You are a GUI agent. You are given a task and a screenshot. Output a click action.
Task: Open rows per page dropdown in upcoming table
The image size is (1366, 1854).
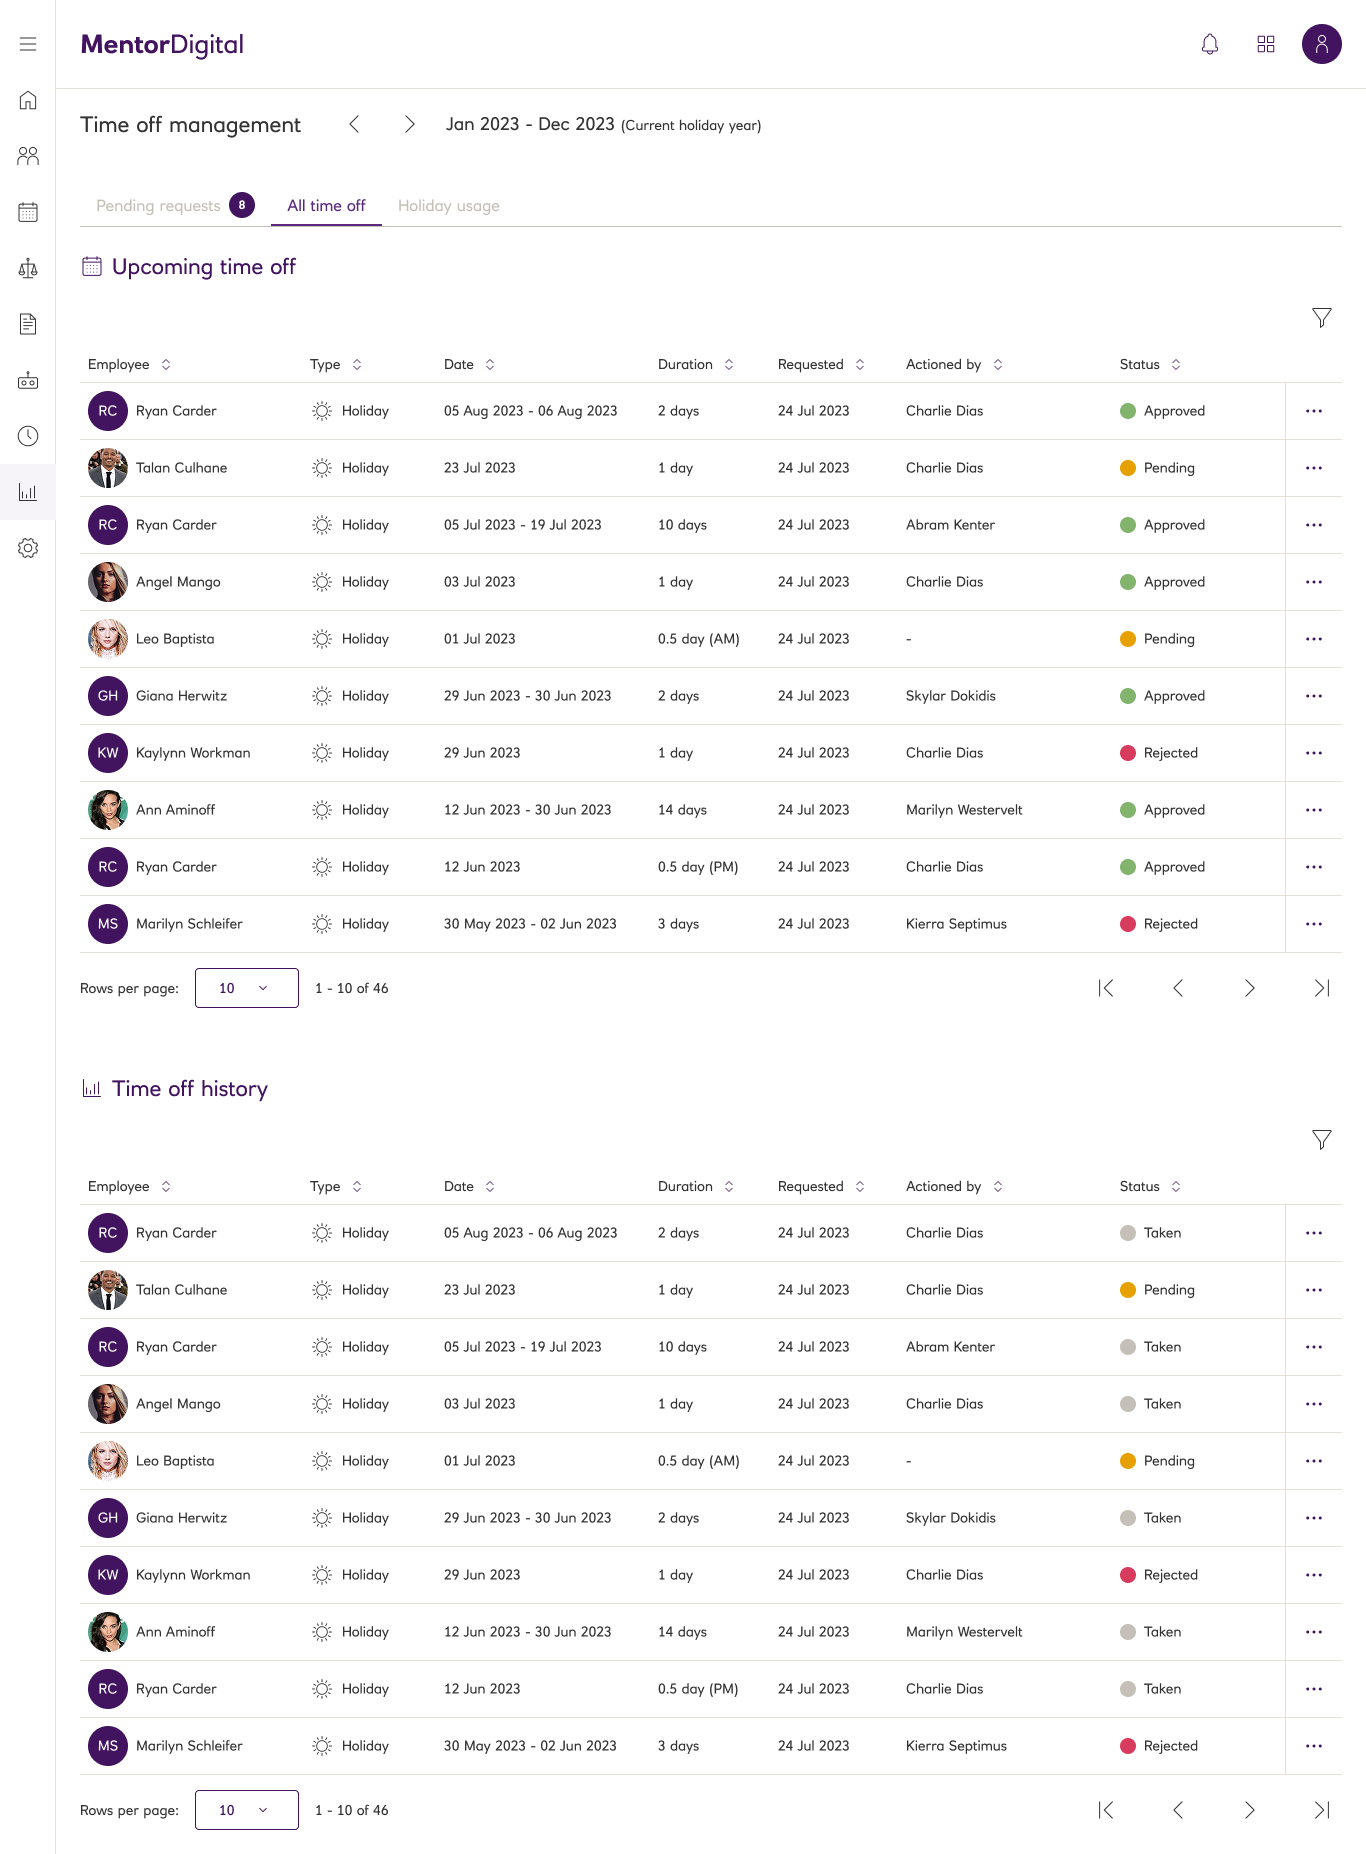pyautogui.click(x=247, y=988)
